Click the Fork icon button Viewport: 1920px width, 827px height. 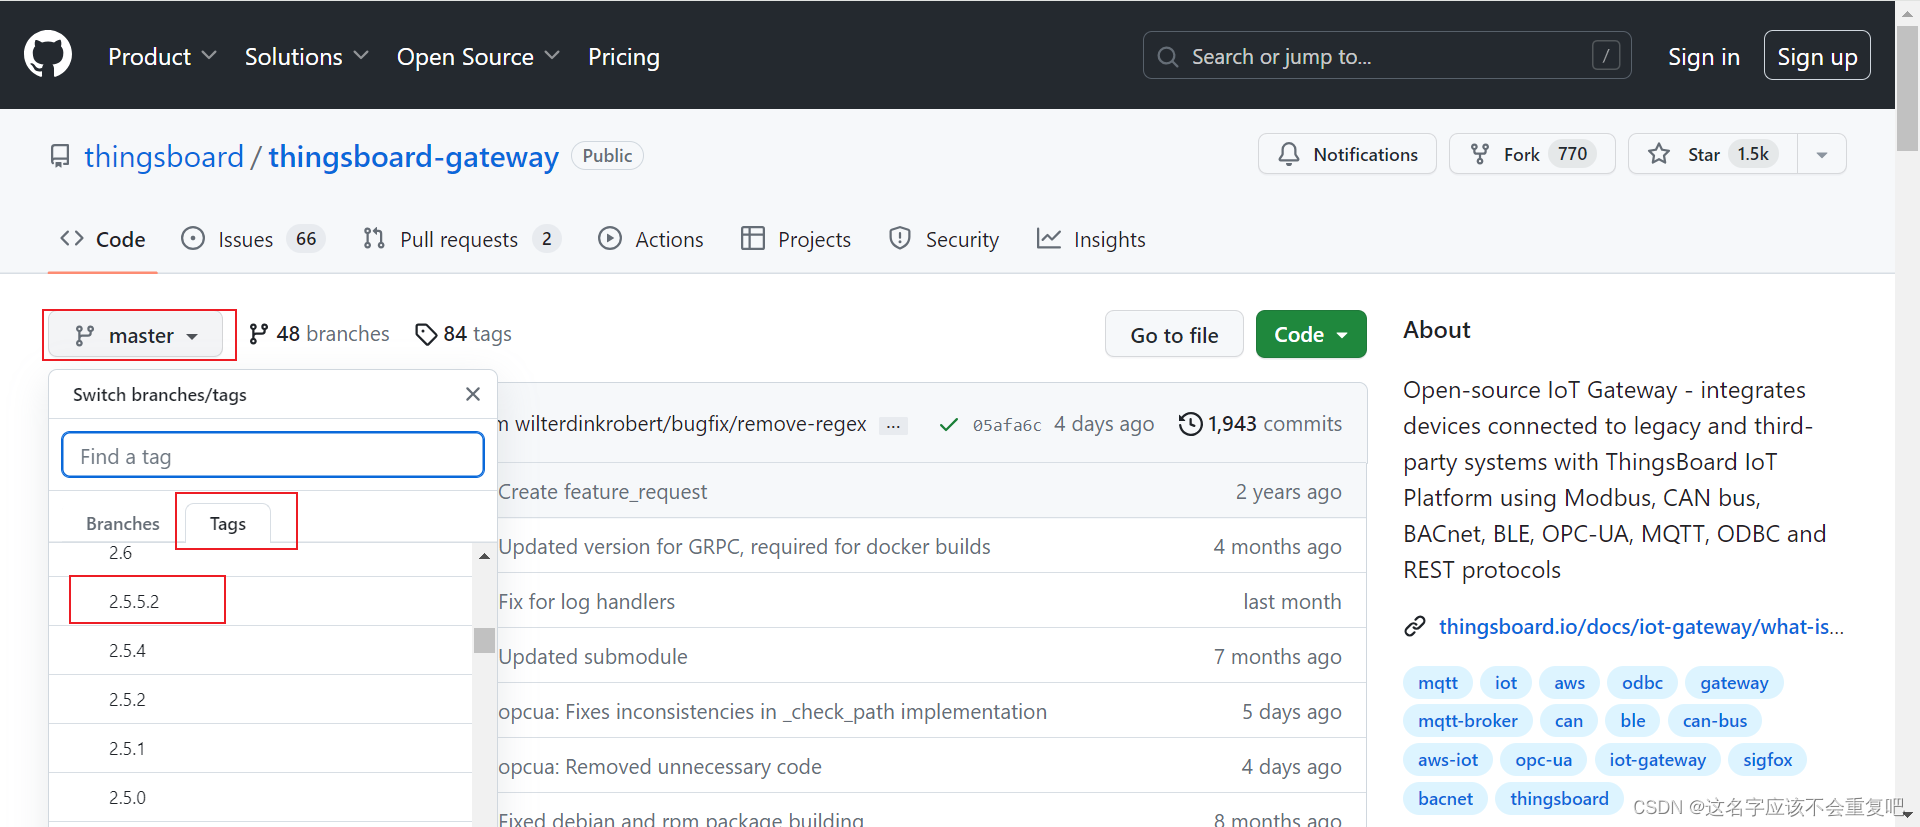pyautogui.click(x=1480, y=154)
